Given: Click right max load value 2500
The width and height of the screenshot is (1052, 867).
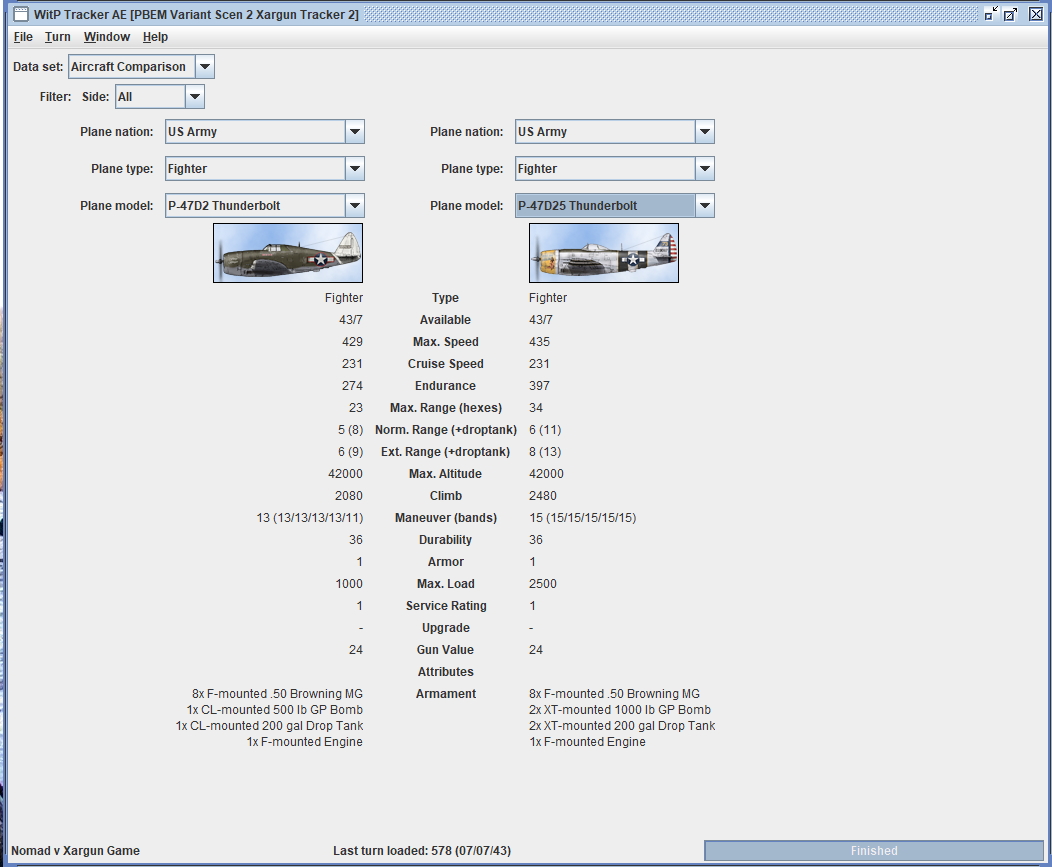Looking at the screenshot, I should click(x=543, y=584).
